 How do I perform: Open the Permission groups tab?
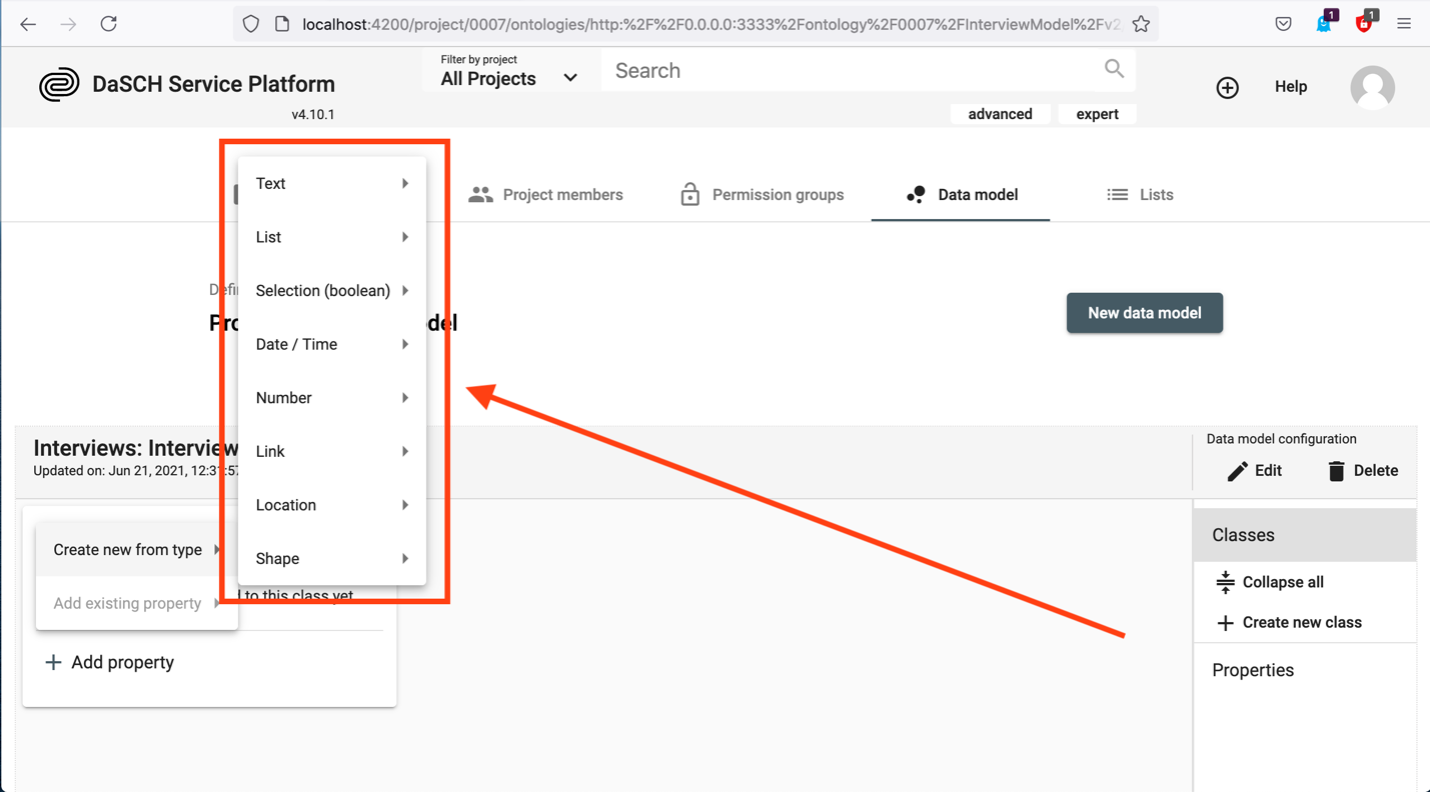pos(762,195)
